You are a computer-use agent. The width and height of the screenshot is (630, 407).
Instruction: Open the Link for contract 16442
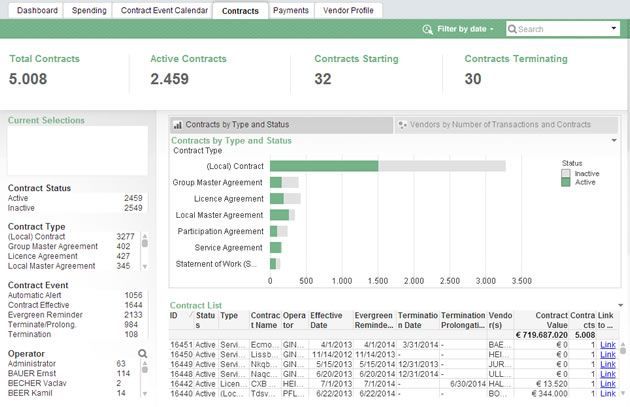(608, 384)
